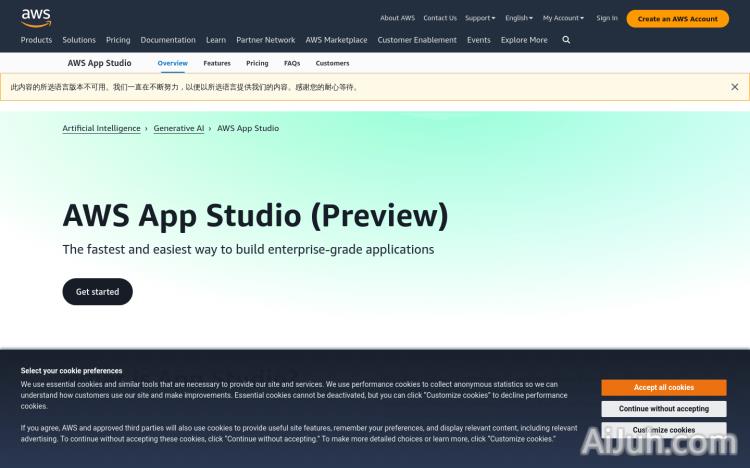Image resolution: width=750 pixels, height=468 pixels.
Task: Open the Products menu
Action: point(36,40)
